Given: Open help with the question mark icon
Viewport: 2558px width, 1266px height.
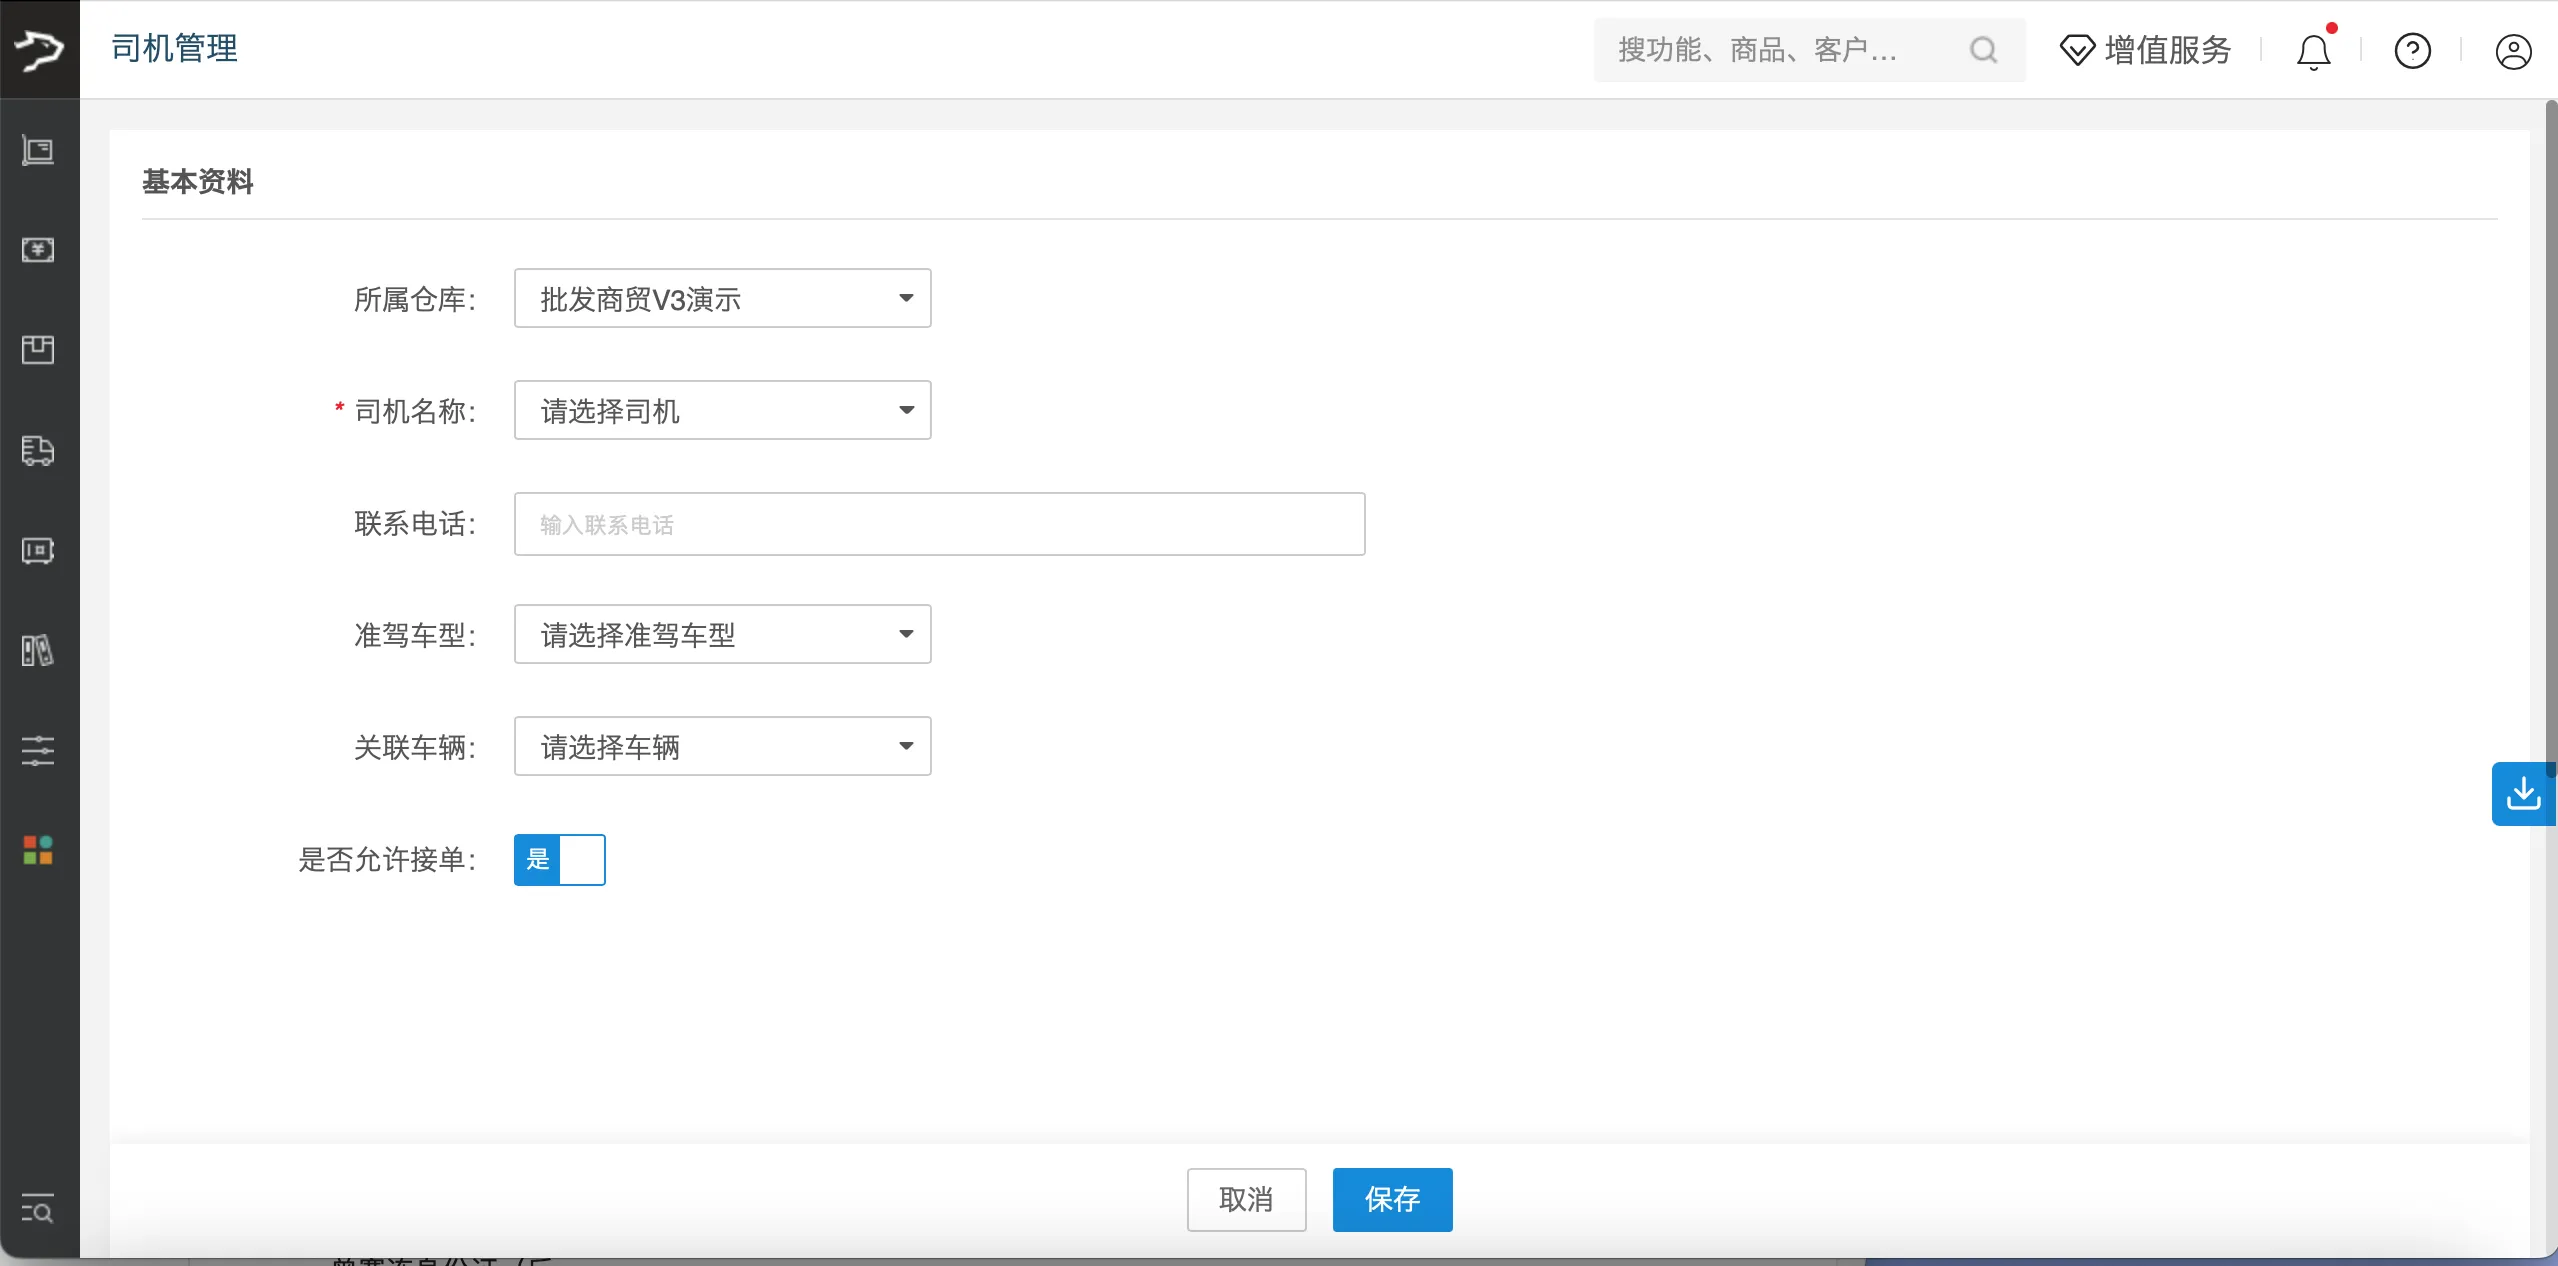Looking at the screenshot, I should point(2412,50).
